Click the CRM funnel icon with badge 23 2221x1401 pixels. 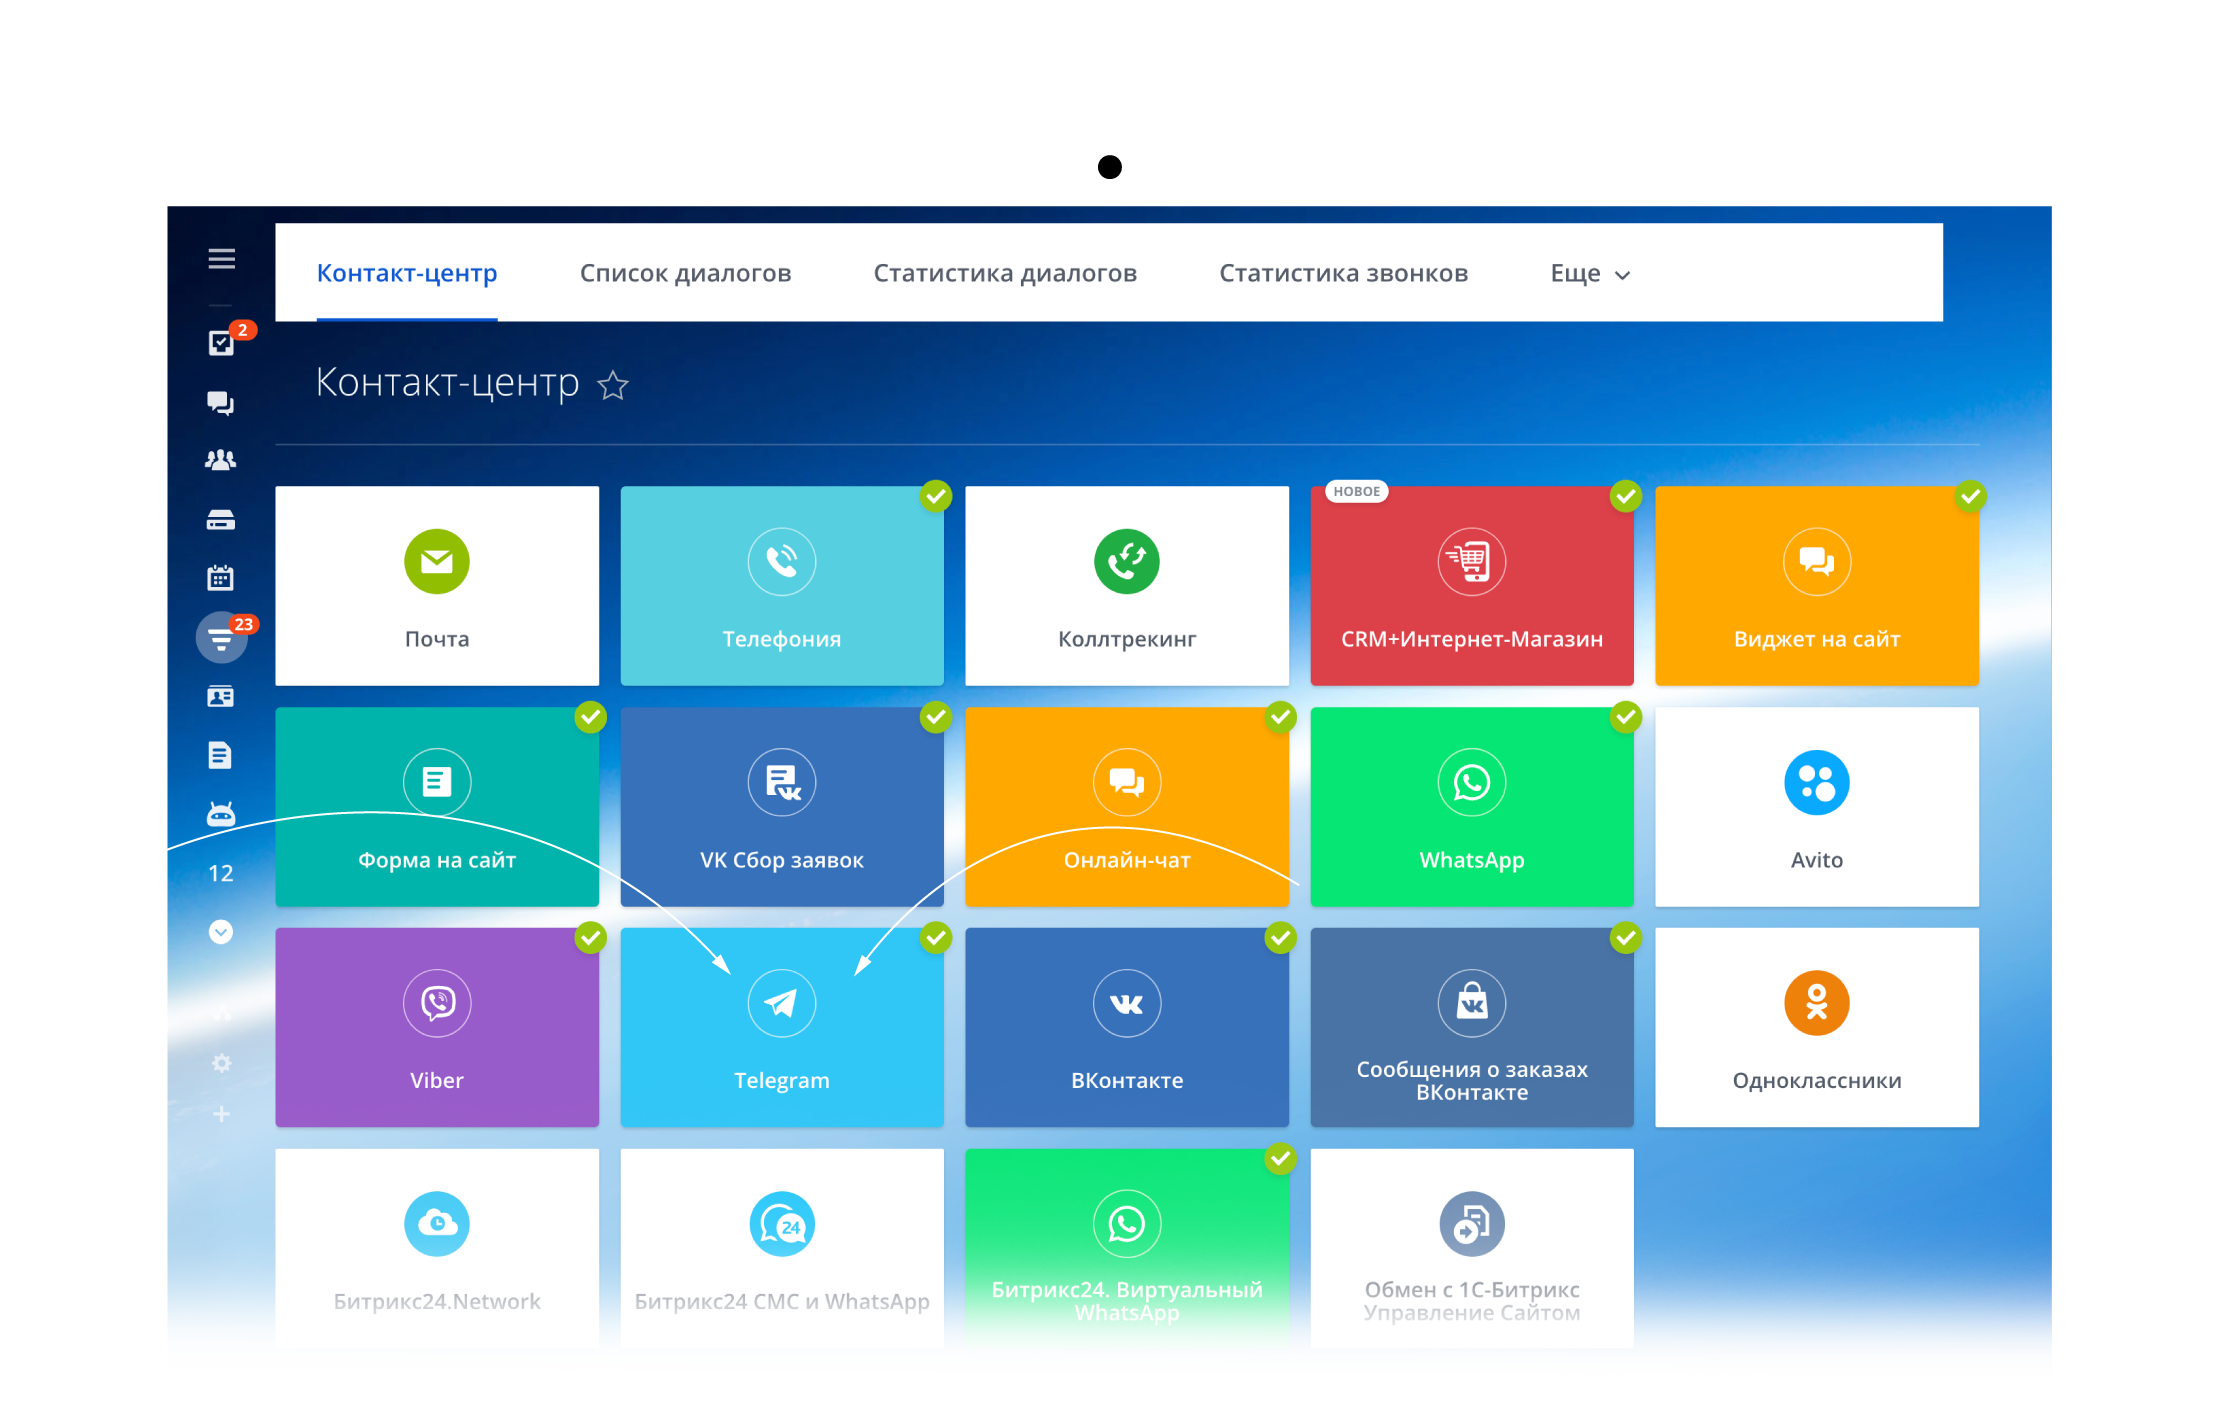[x=221, y=638]
